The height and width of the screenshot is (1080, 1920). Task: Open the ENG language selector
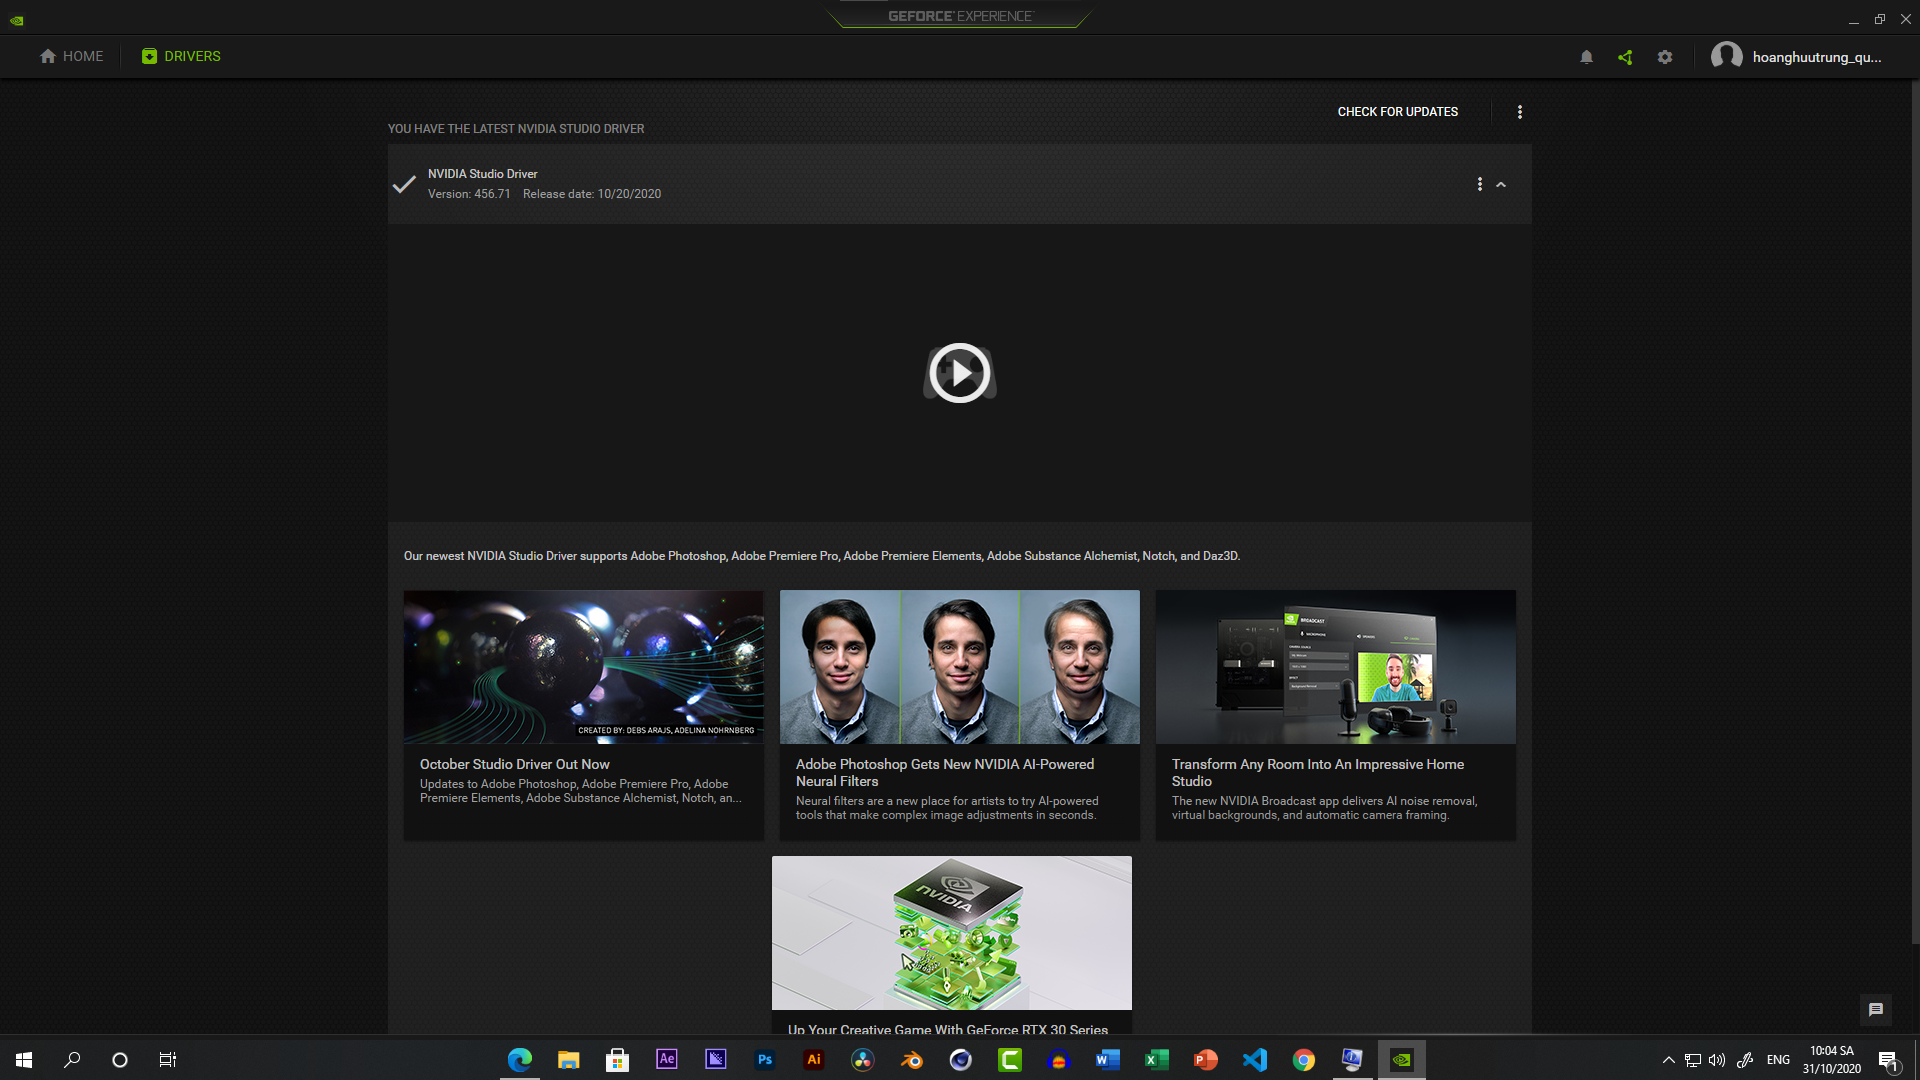1778,1060
